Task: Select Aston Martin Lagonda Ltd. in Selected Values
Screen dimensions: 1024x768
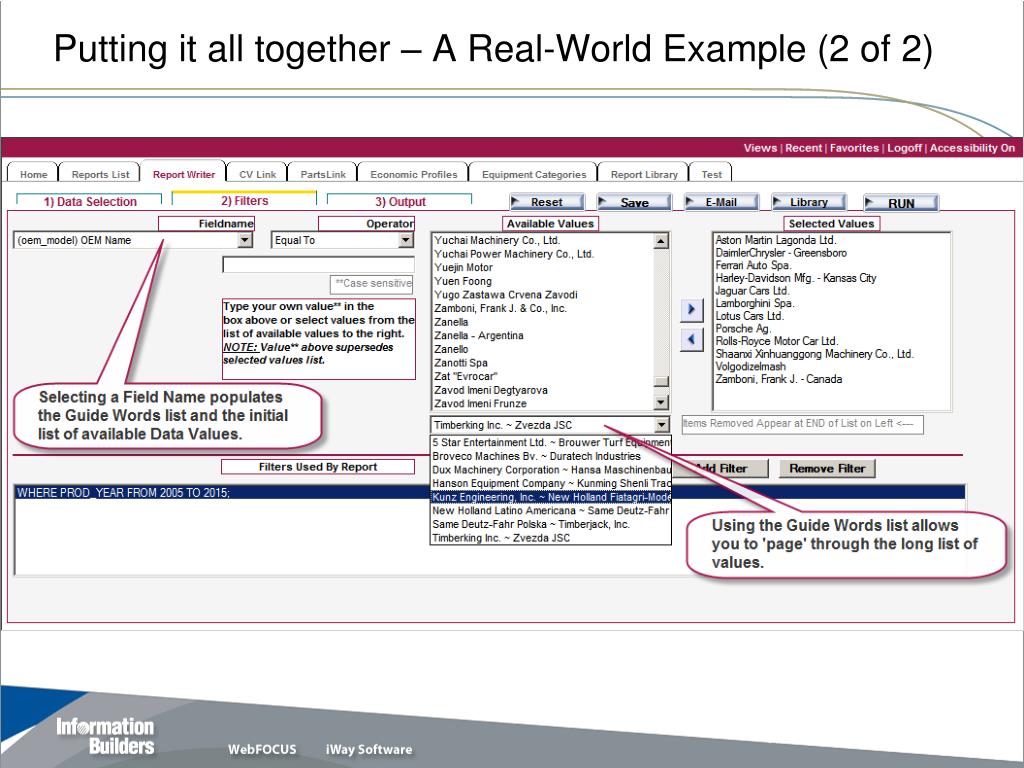Action: pyautogui.click(x=776, y=240)
